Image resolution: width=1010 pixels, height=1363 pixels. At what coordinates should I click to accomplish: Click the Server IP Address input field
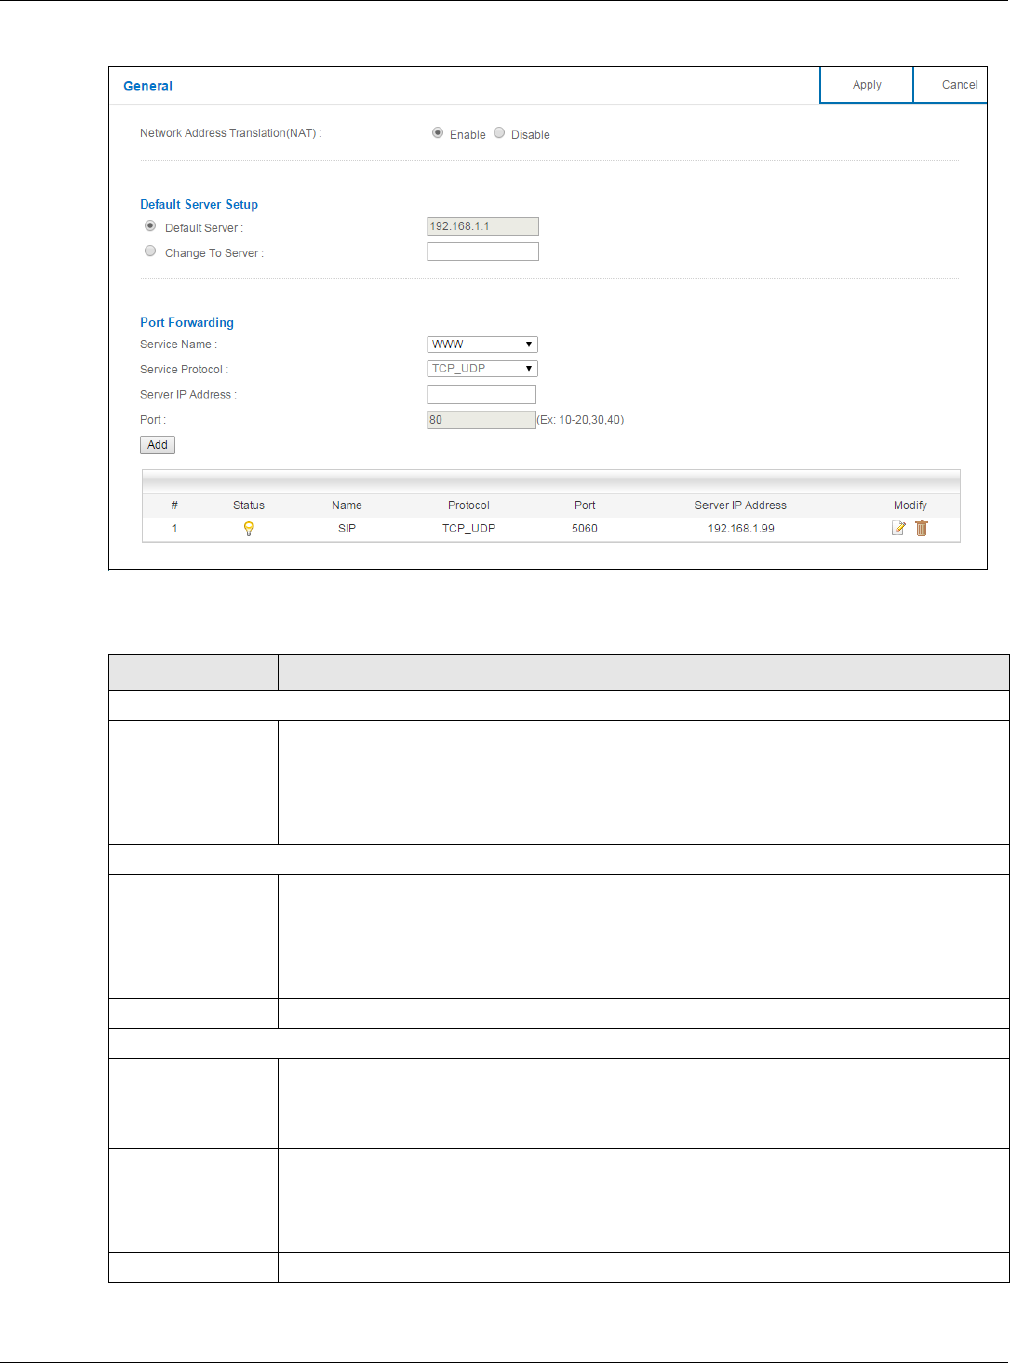coord(481,395)
